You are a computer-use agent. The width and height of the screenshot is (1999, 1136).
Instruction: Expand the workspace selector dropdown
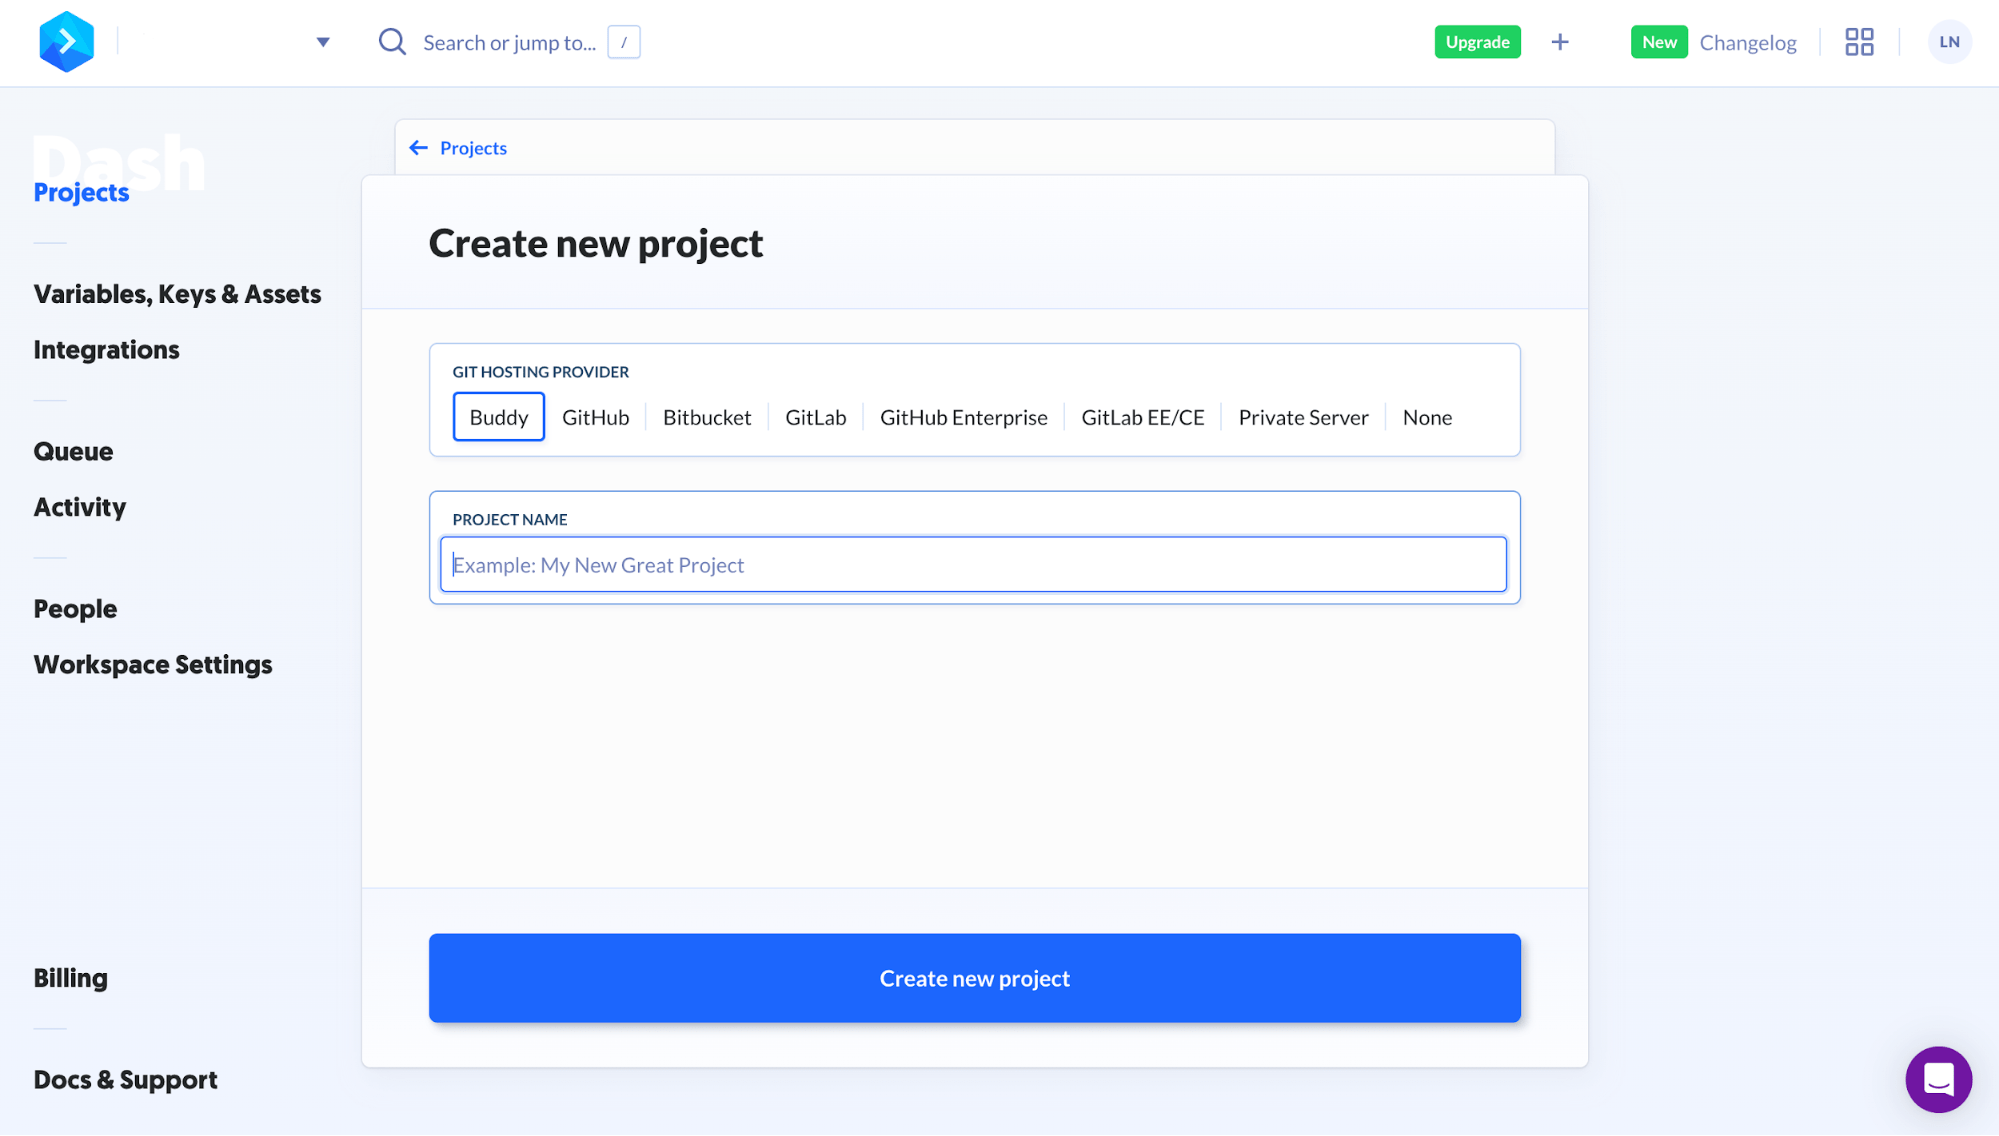(x=322, y=41)
